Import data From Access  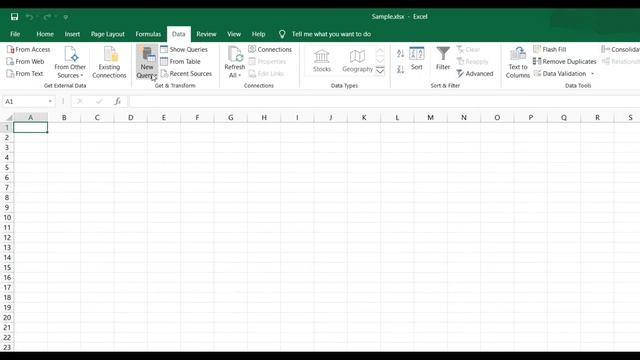[x=29, y=49]
